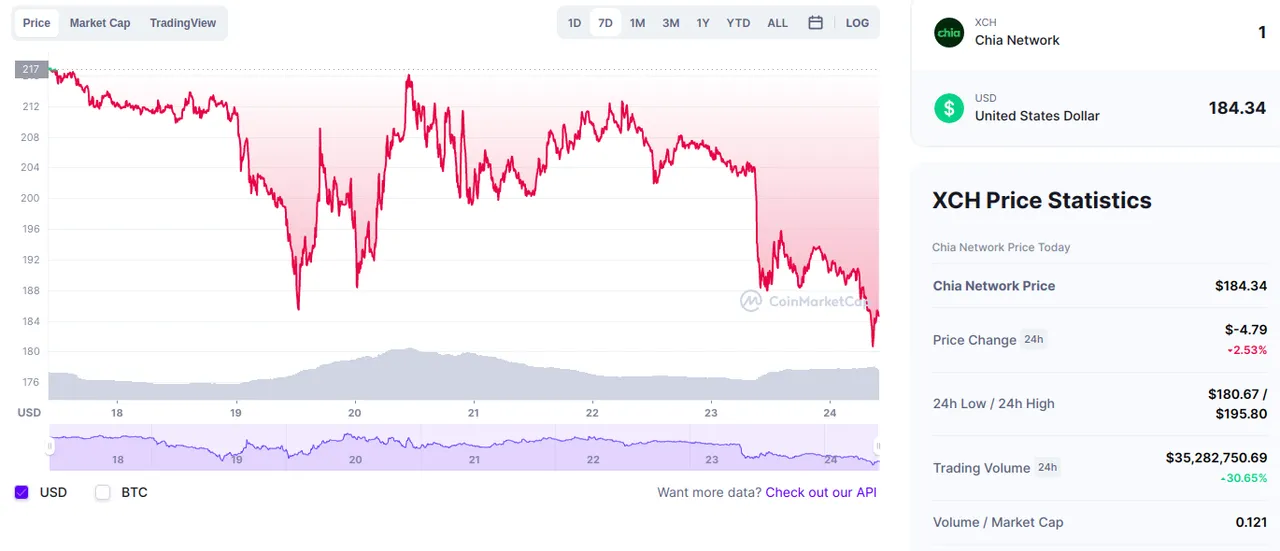Show the YTD time range
Image resolution: width=1280 pixels, height=551 pixels.
738,23
